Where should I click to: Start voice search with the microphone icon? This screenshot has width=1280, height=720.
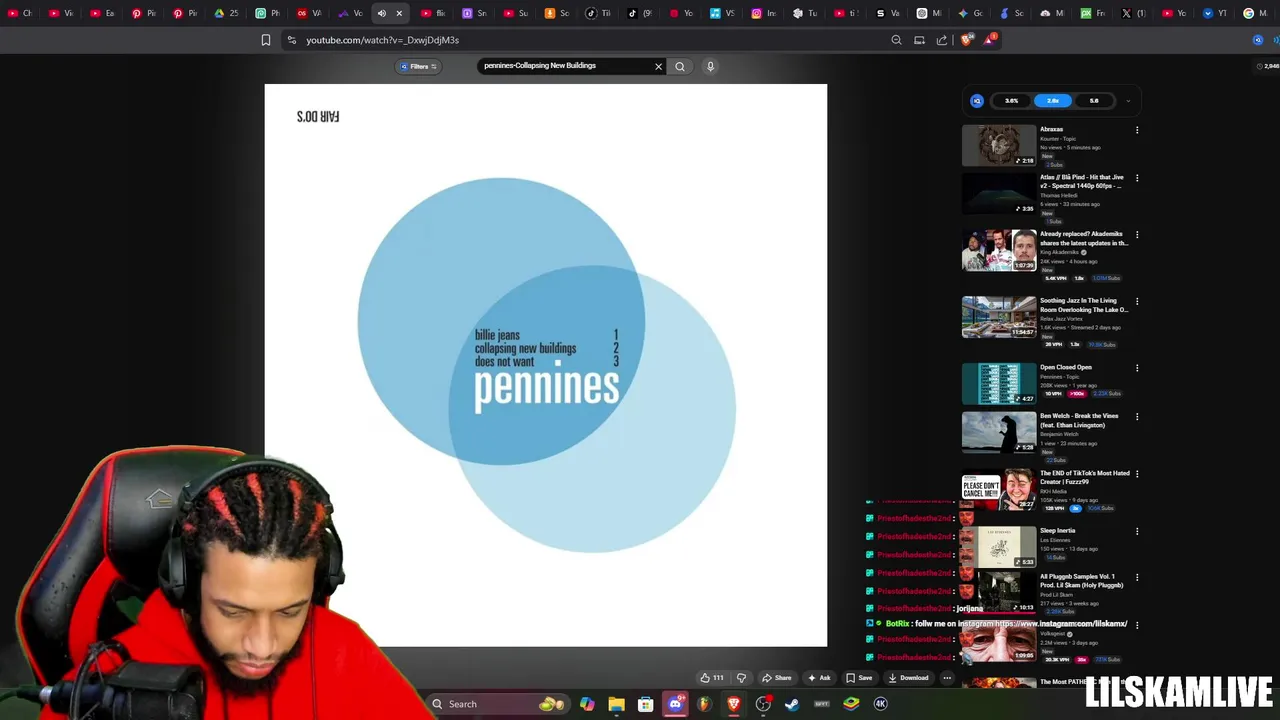coord(710,66)
